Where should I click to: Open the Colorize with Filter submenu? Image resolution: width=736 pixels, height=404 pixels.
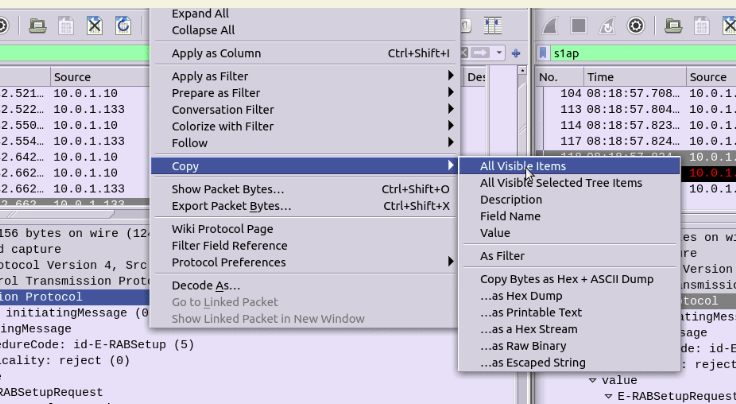[305, 126]
